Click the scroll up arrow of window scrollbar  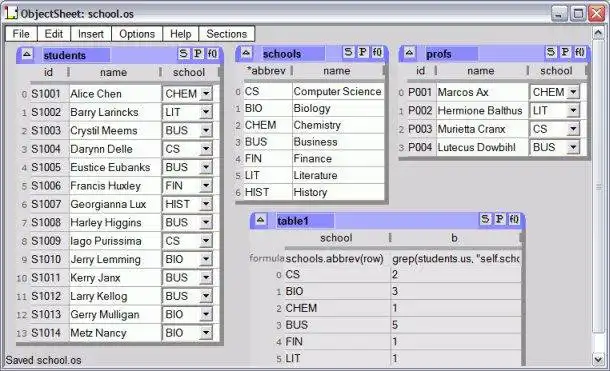[x=598, y=33]
